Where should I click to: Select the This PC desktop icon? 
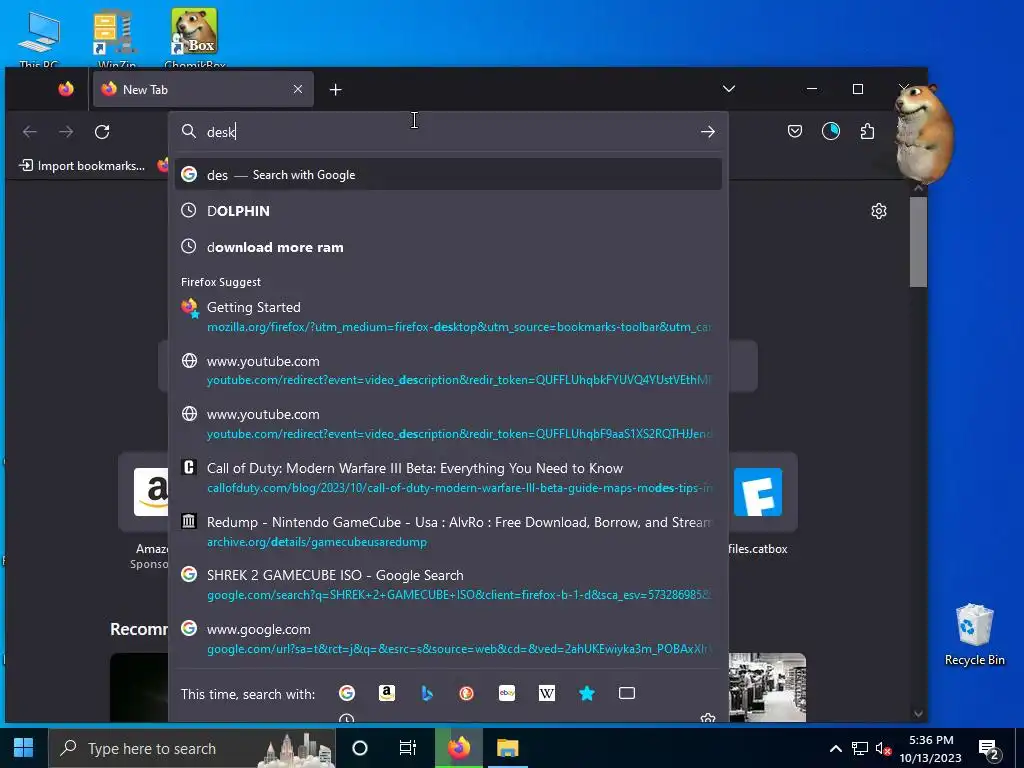[39, 38]
